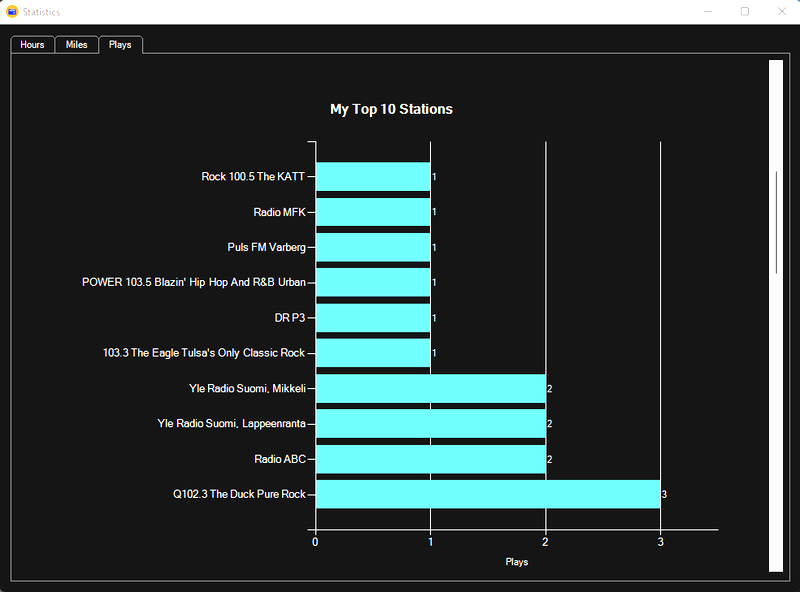Close the Statistics window
Viewport: 800px width, 592px height.
pos(781,12)
